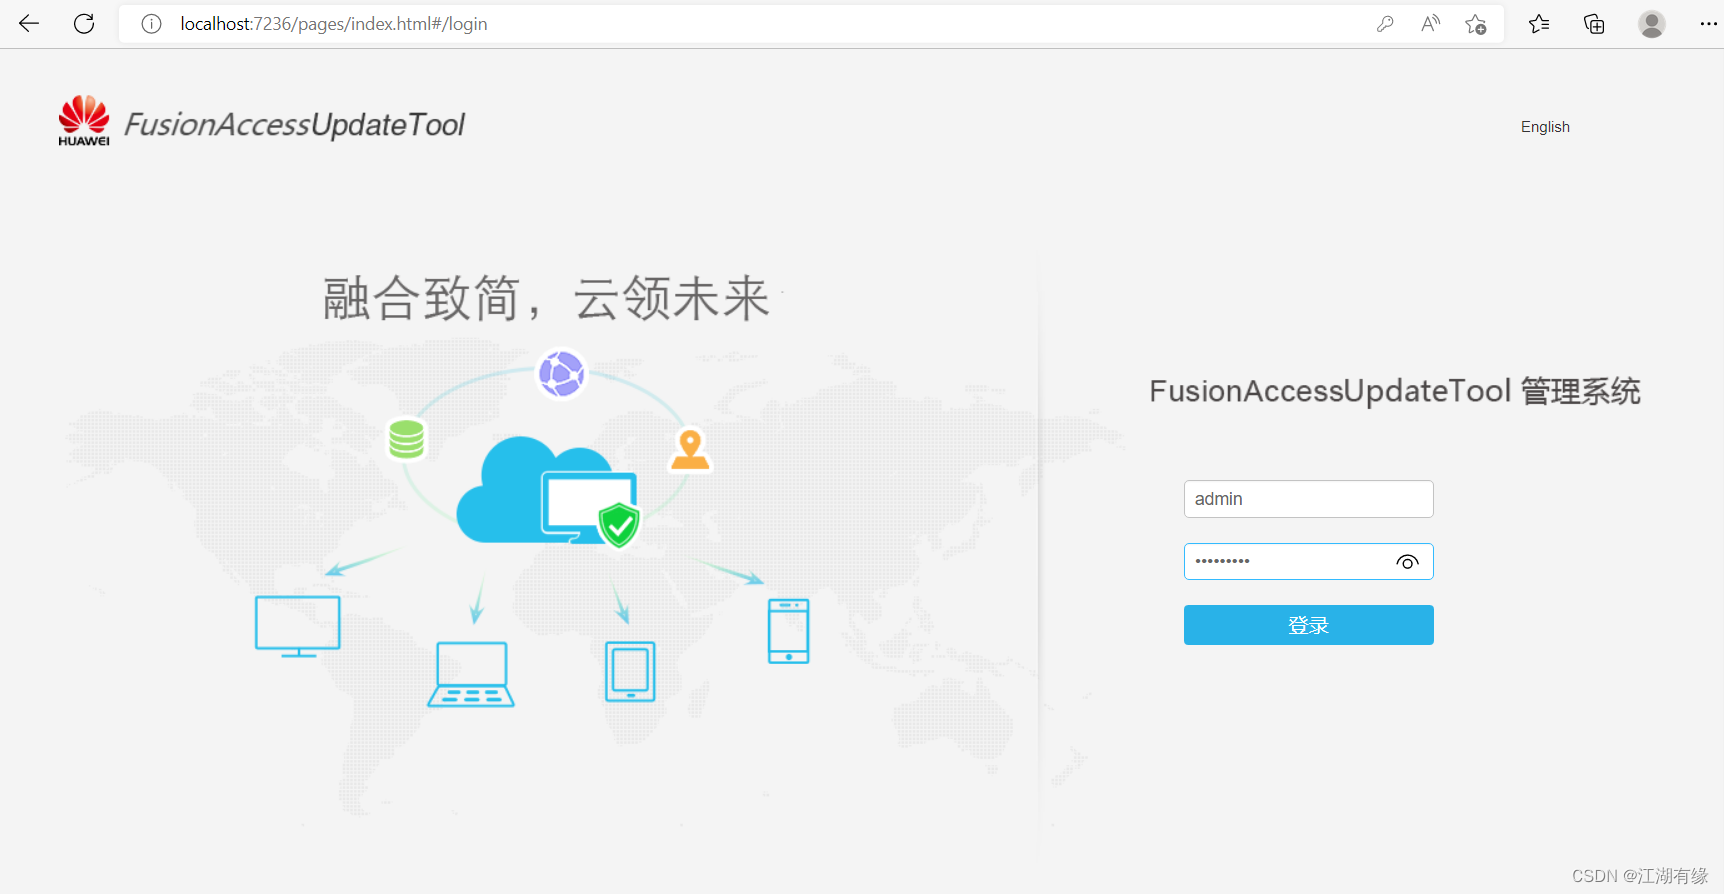Screen dimensions: 1724x894
Task: Select the localhost:7236 address bar URL
Action: coord(333,24)
